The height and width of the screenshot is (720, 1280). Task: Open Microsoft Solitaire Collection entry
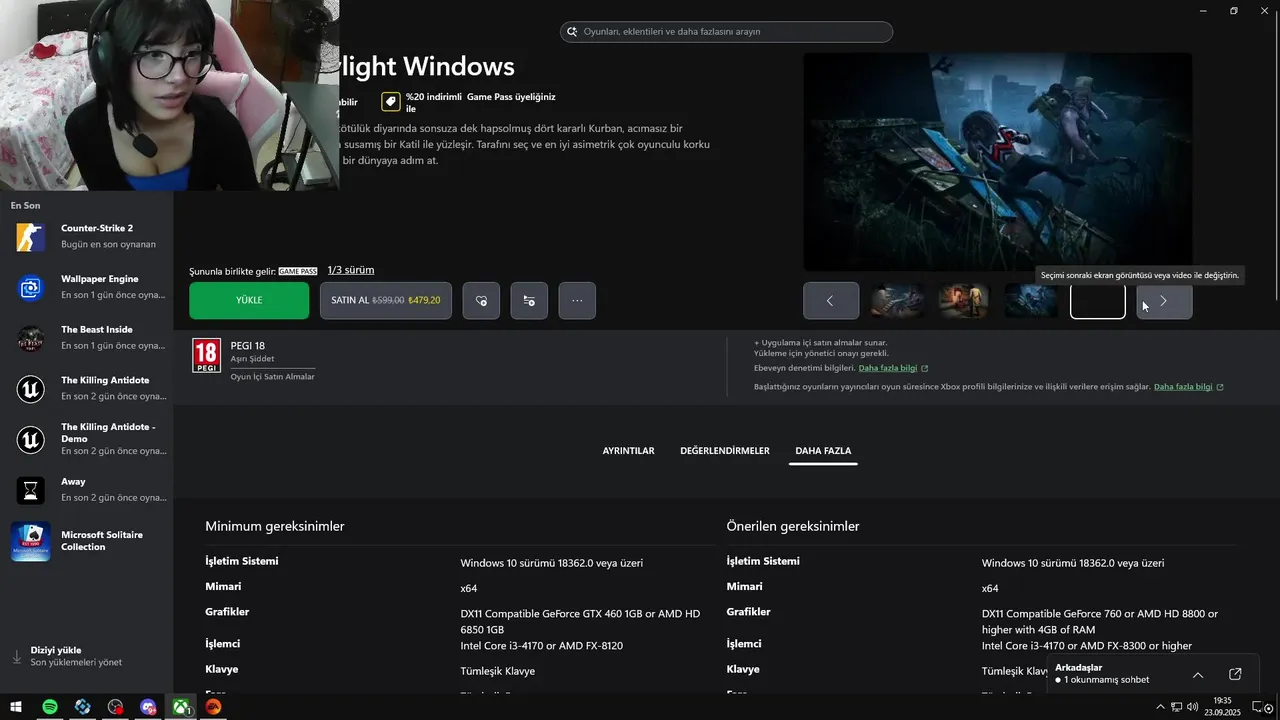tap(87, 541)
